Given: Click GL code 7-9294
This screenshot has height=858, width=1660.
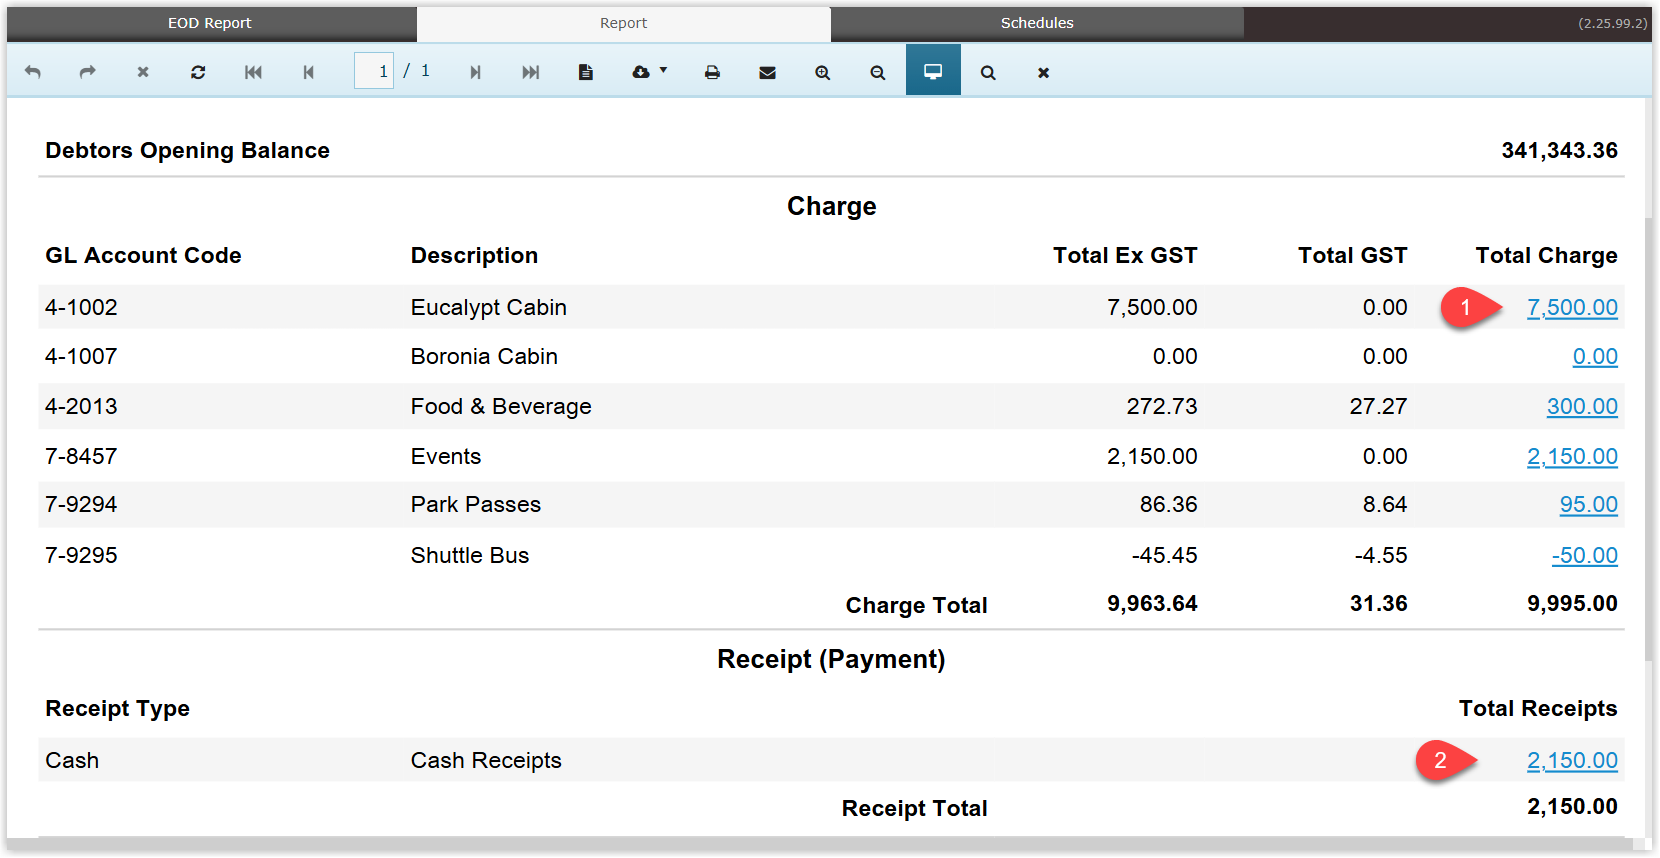Looking at the screenshot, I should (81, 505).
